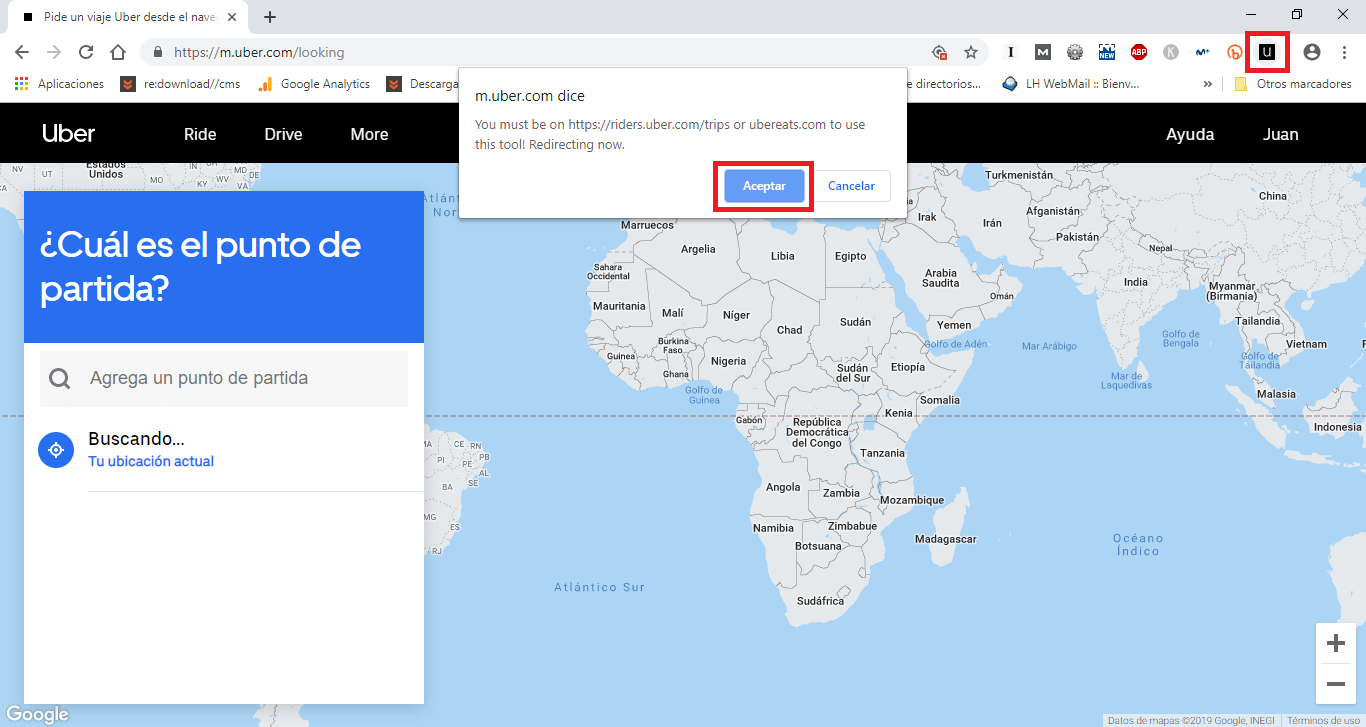
Task: Click the gray K extension icon
Action: 1171,52
